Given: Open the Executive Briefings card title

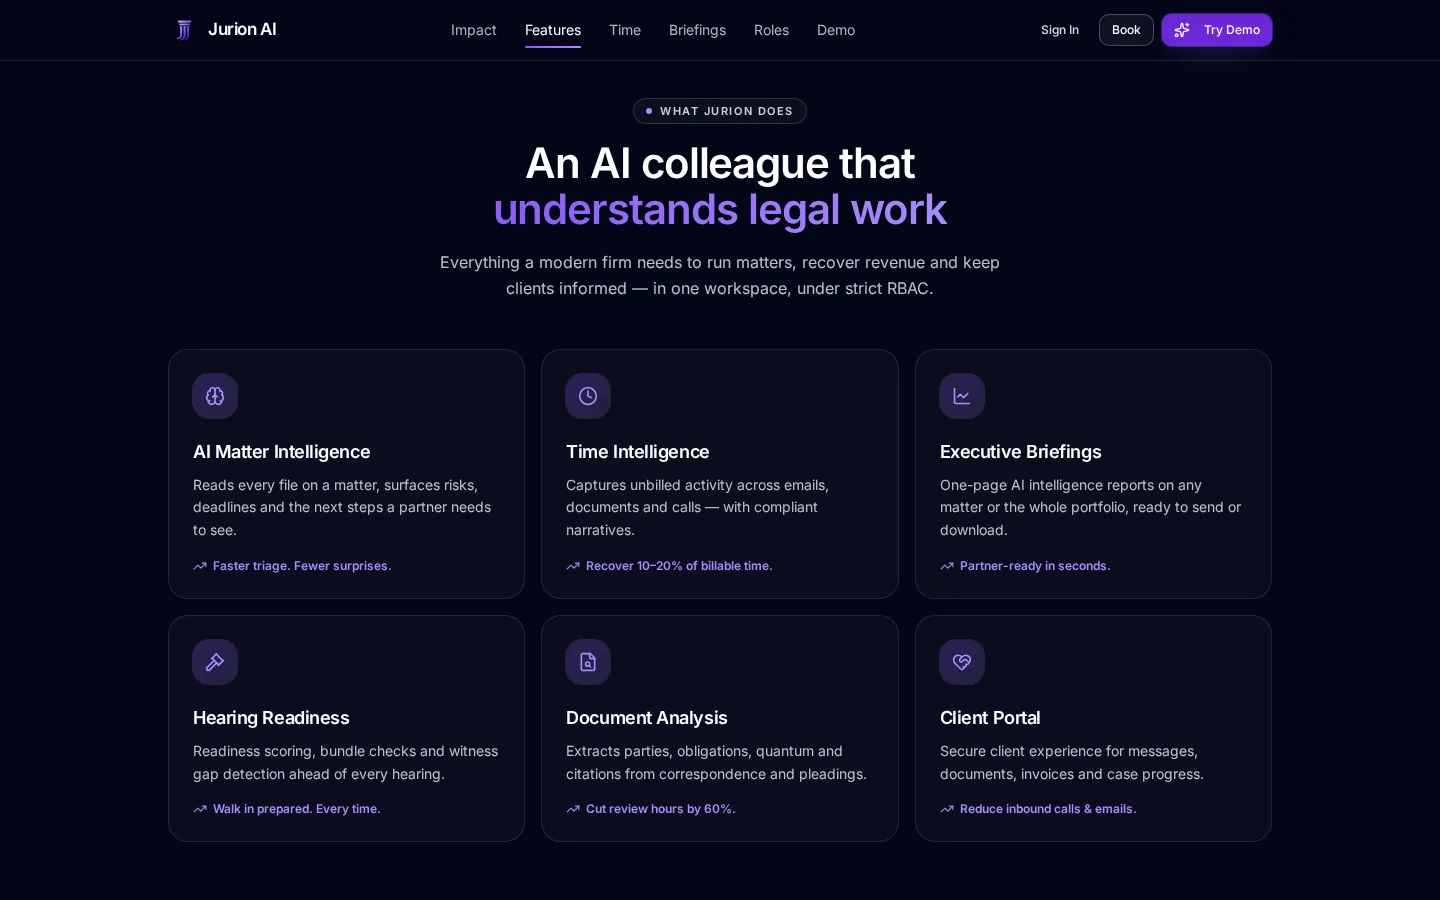Looking at the screenshot, I should (x=1020, y=452).
